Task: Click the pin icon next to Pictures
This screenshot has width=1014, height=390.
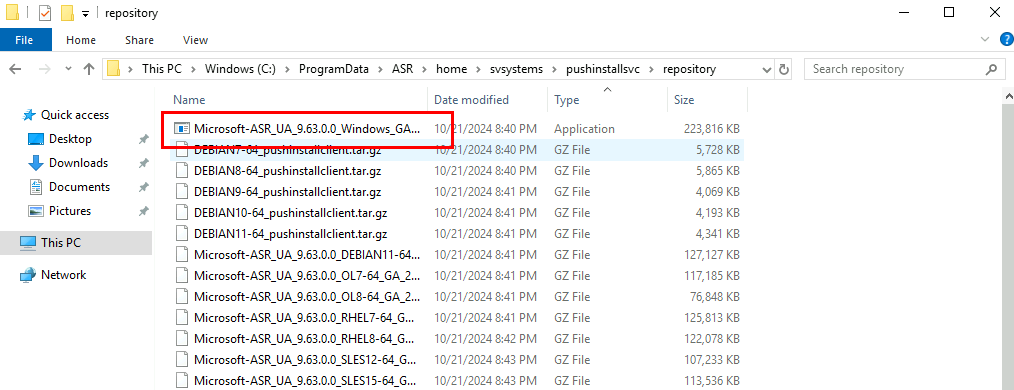Action: click(144, 211)
